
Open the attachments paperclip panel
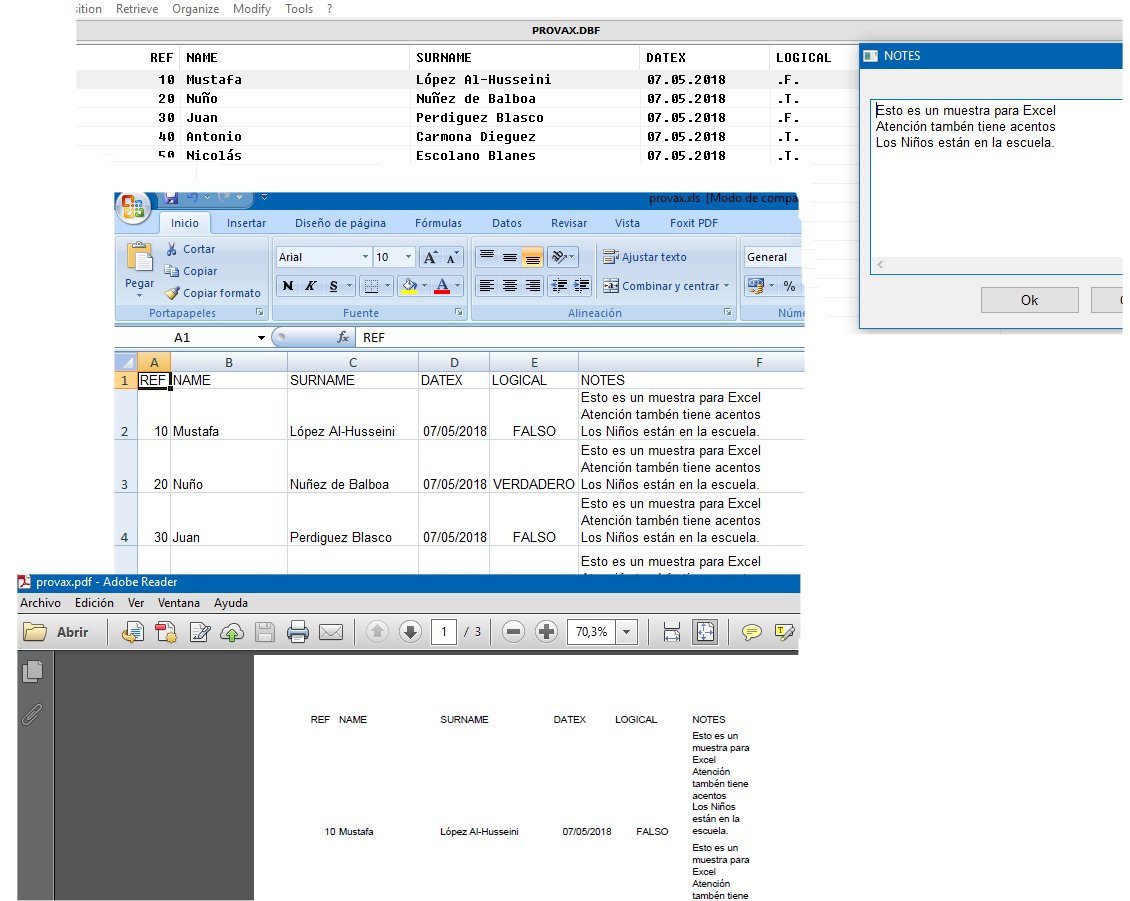point(33,714)
